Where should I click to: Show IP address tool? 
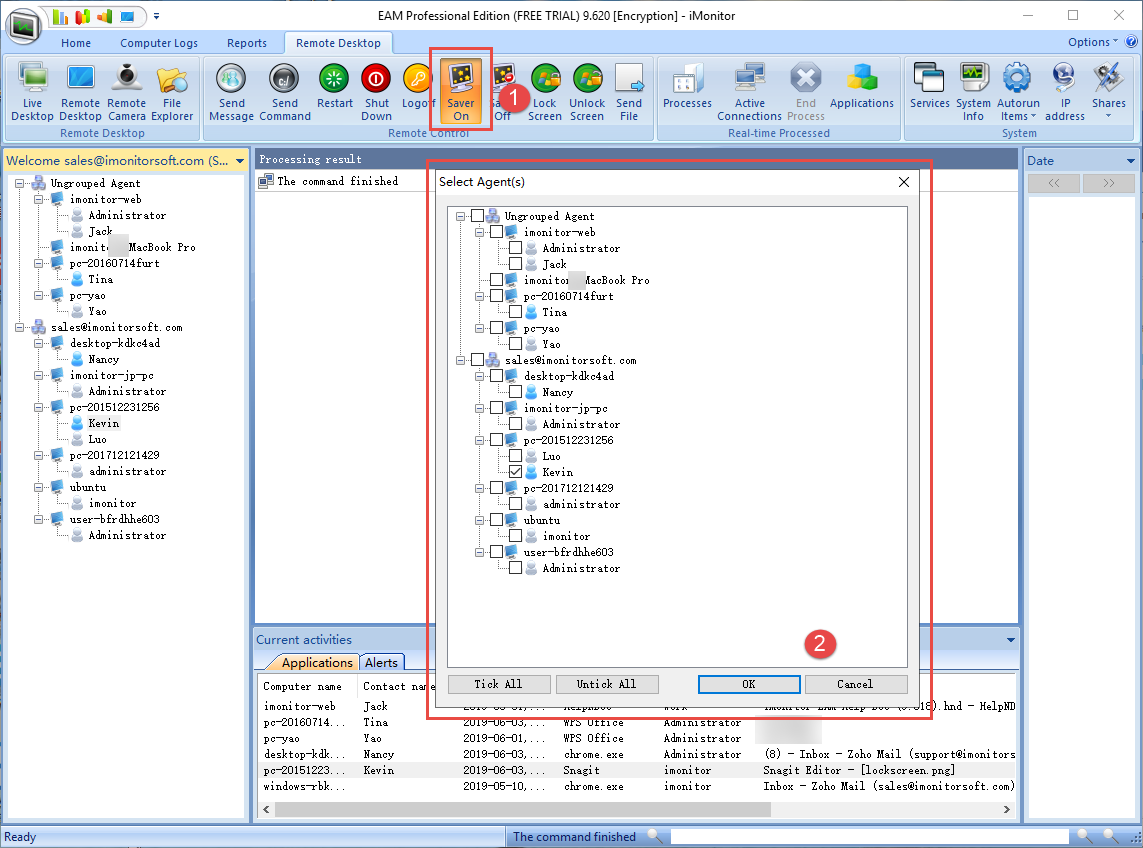pyautogui.click(x=1065, y=92)
